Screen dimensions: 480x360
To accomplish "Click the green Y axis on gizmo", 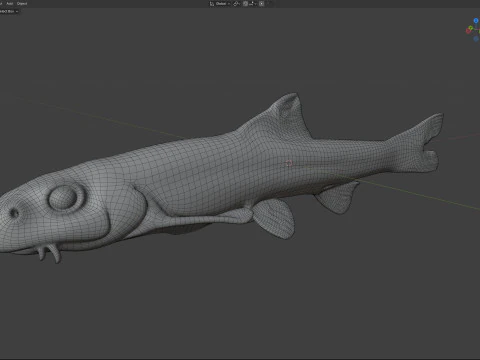I will [471, 27].
